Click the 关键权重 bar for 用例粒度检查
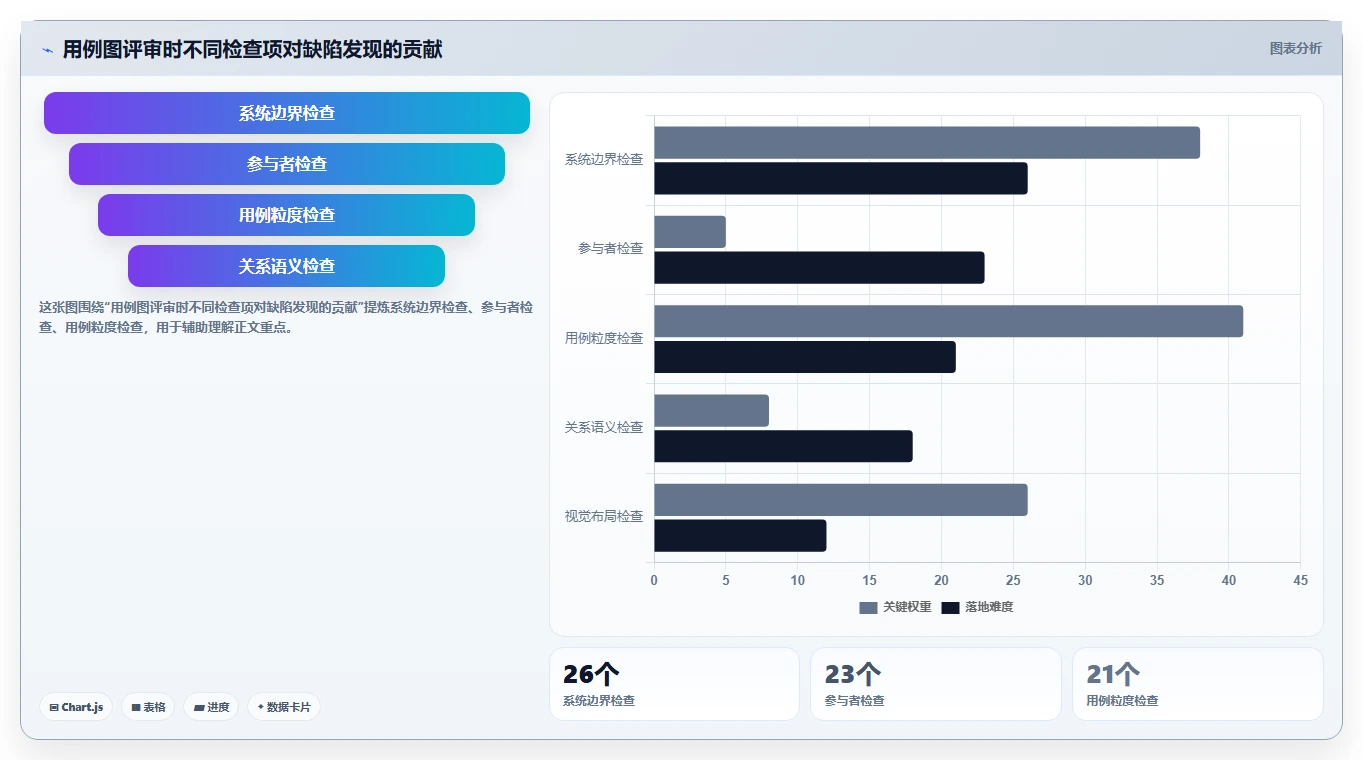The width and height of the screenshot is (1363, 760). point(948,321)
